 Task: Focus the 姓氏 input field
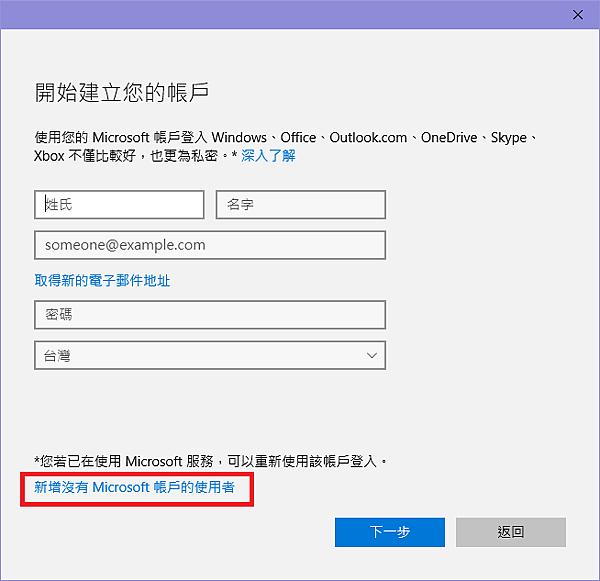tap(119, 205)
